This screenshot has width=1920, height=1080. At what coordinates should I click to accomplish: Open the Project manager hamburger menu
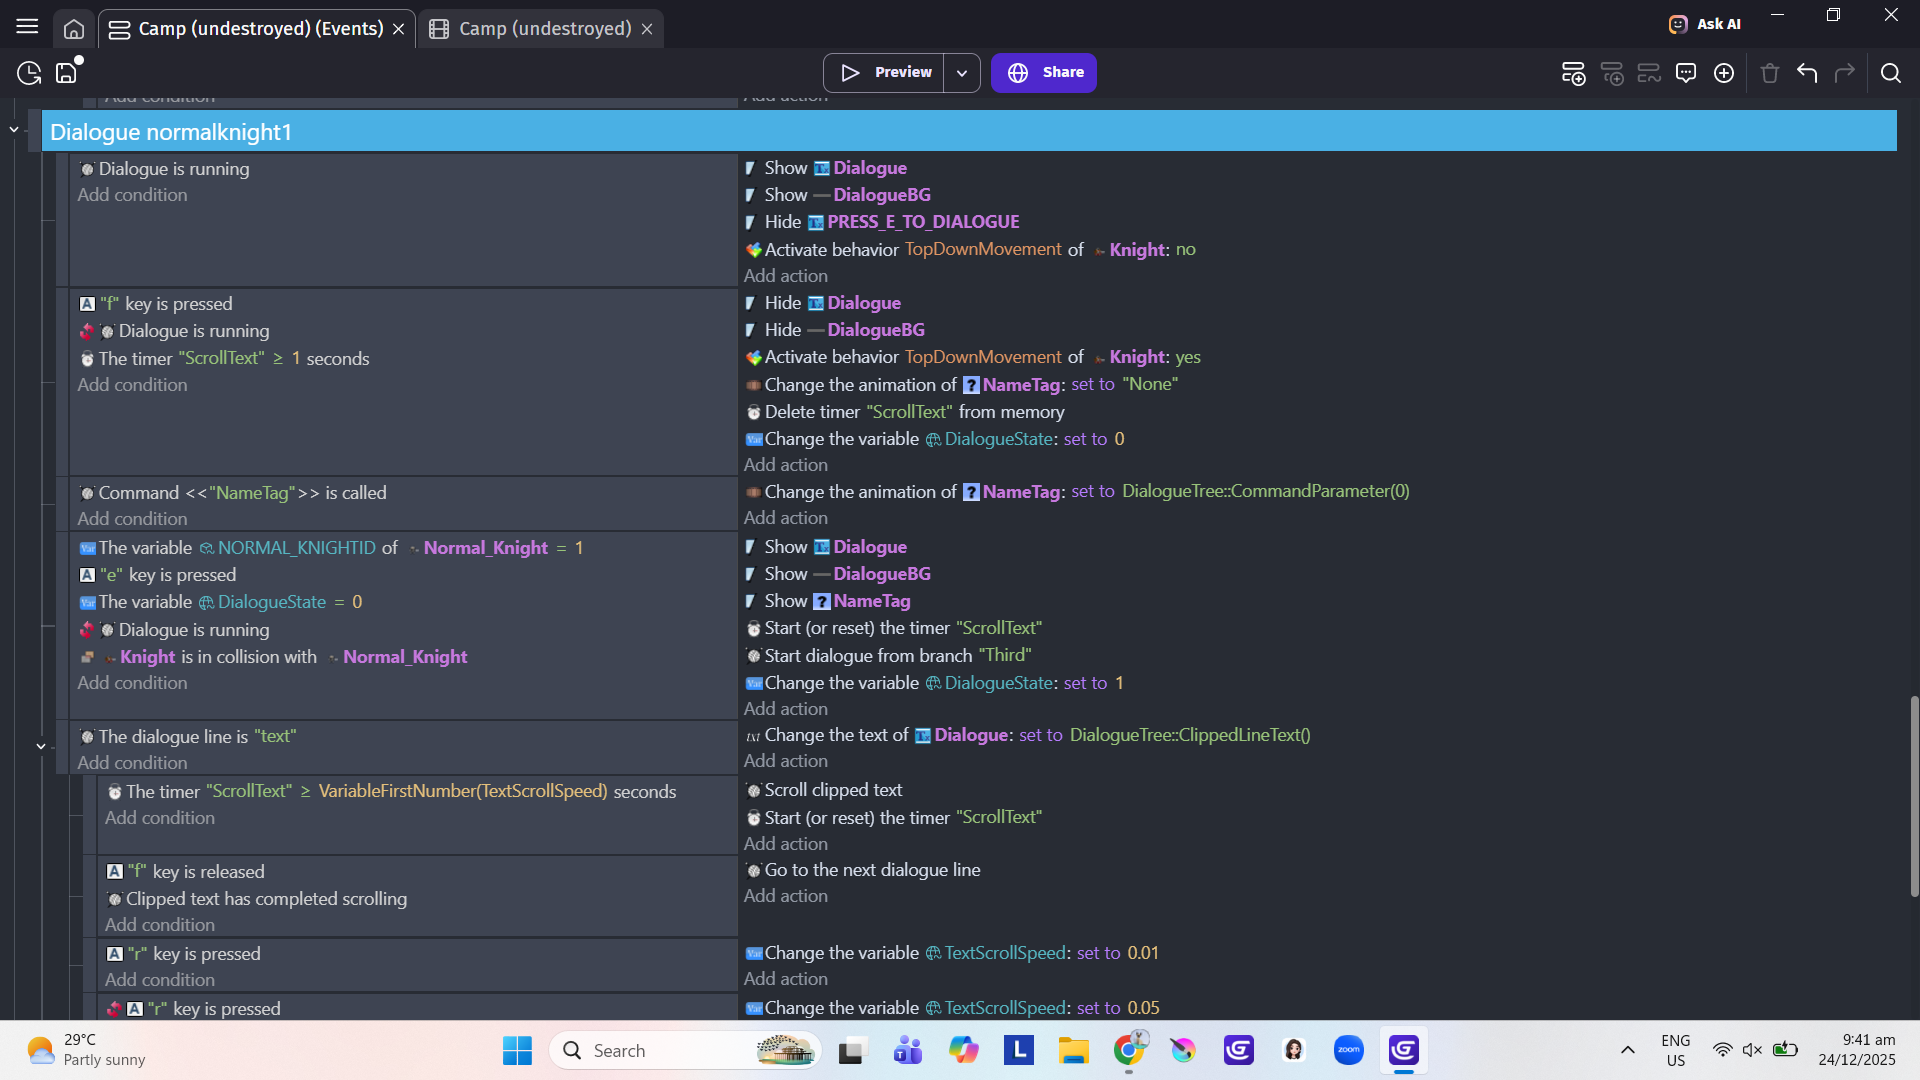tap(27, 27)
